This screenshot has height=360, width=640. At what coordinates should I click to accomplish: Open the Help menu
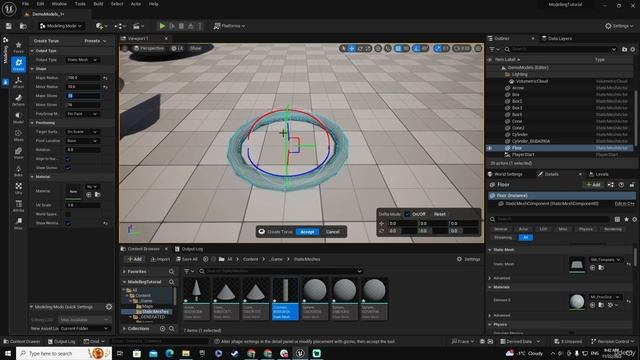[153, 4]
